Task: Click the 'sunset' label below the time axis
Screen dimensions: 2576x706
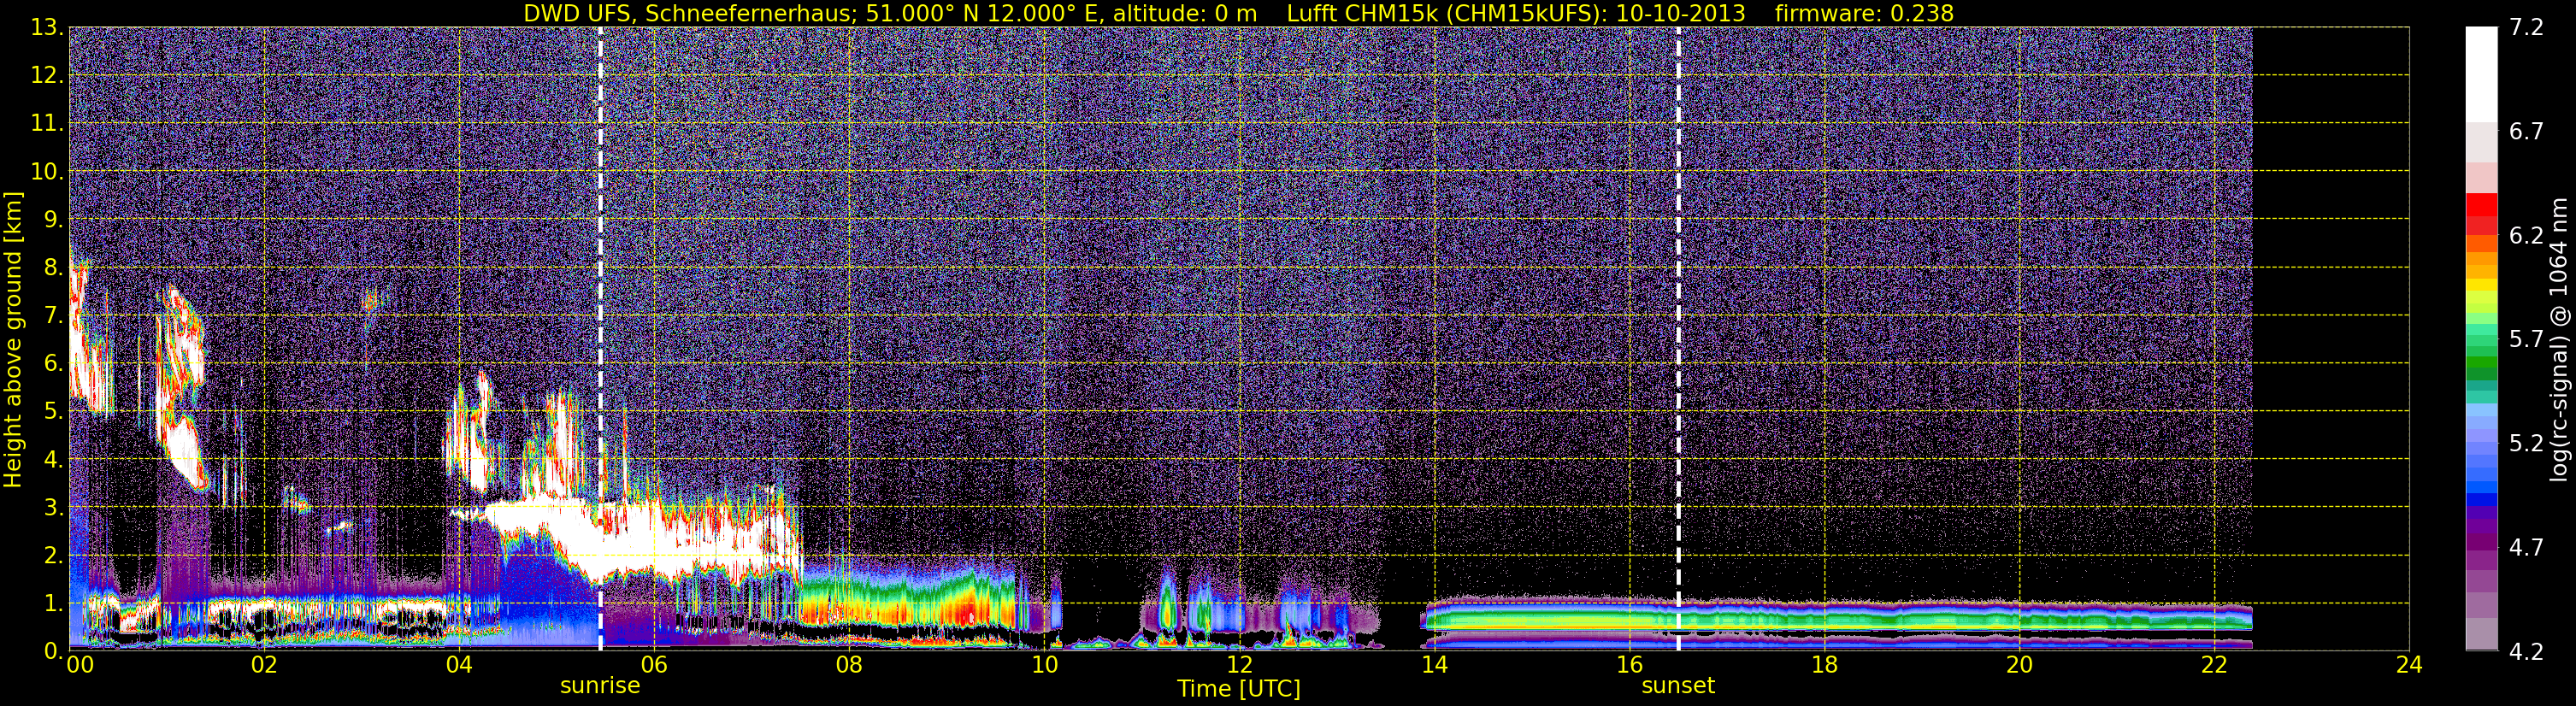Action: (x=1678, y=686)
